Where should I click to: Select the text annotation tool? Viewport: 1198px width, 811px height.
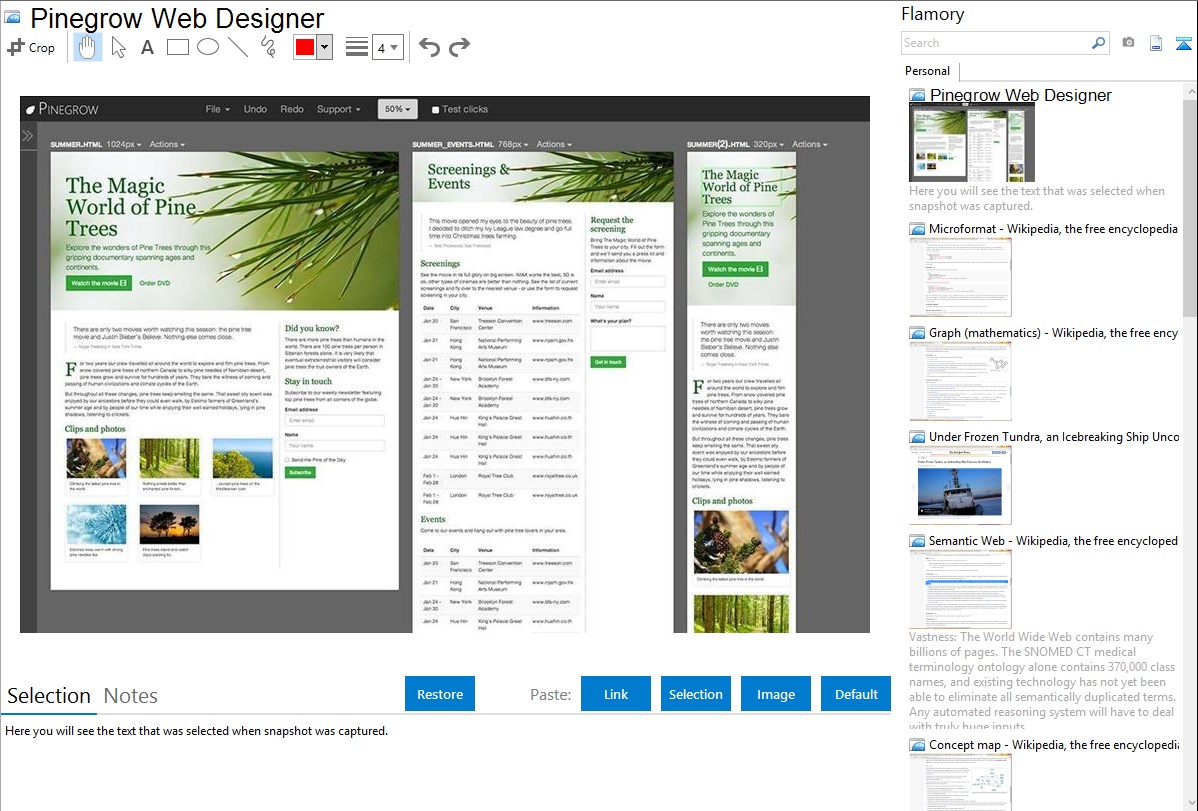pyautogui.click(x=147, y=47)
